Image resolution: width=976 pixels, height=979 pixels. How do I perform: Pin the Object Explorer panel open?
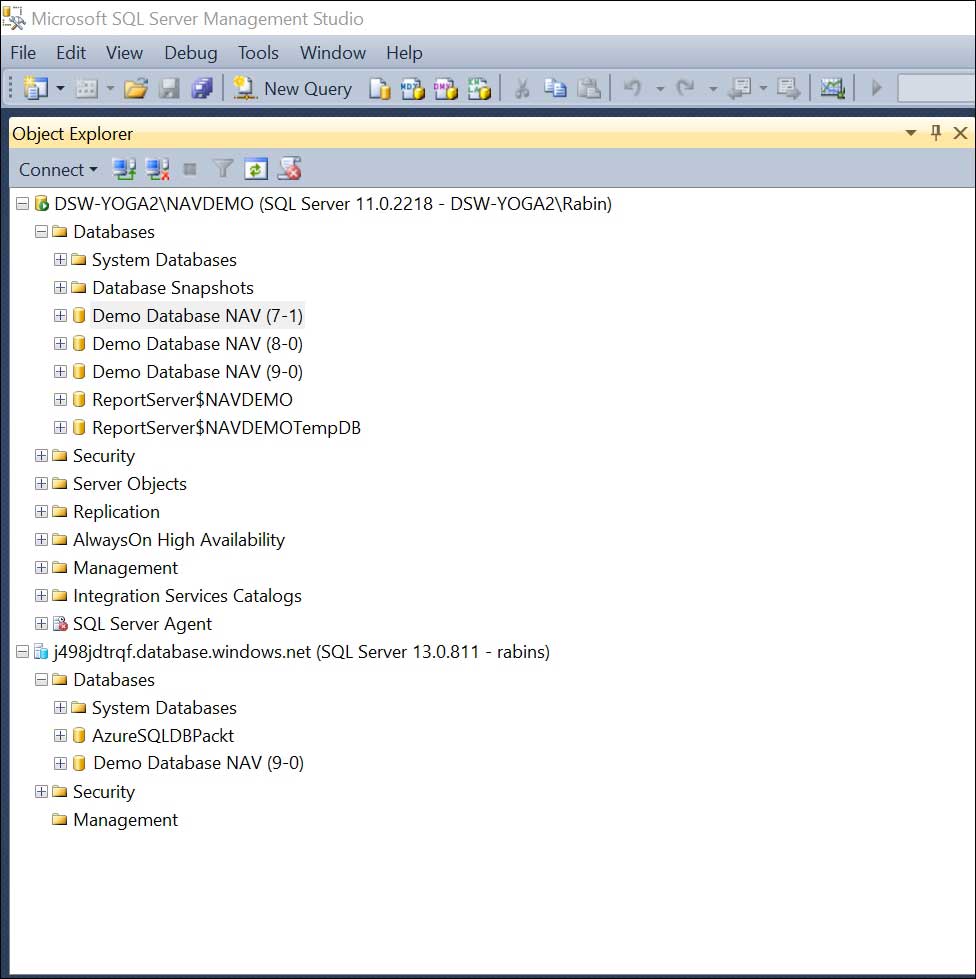pos(935,132)
